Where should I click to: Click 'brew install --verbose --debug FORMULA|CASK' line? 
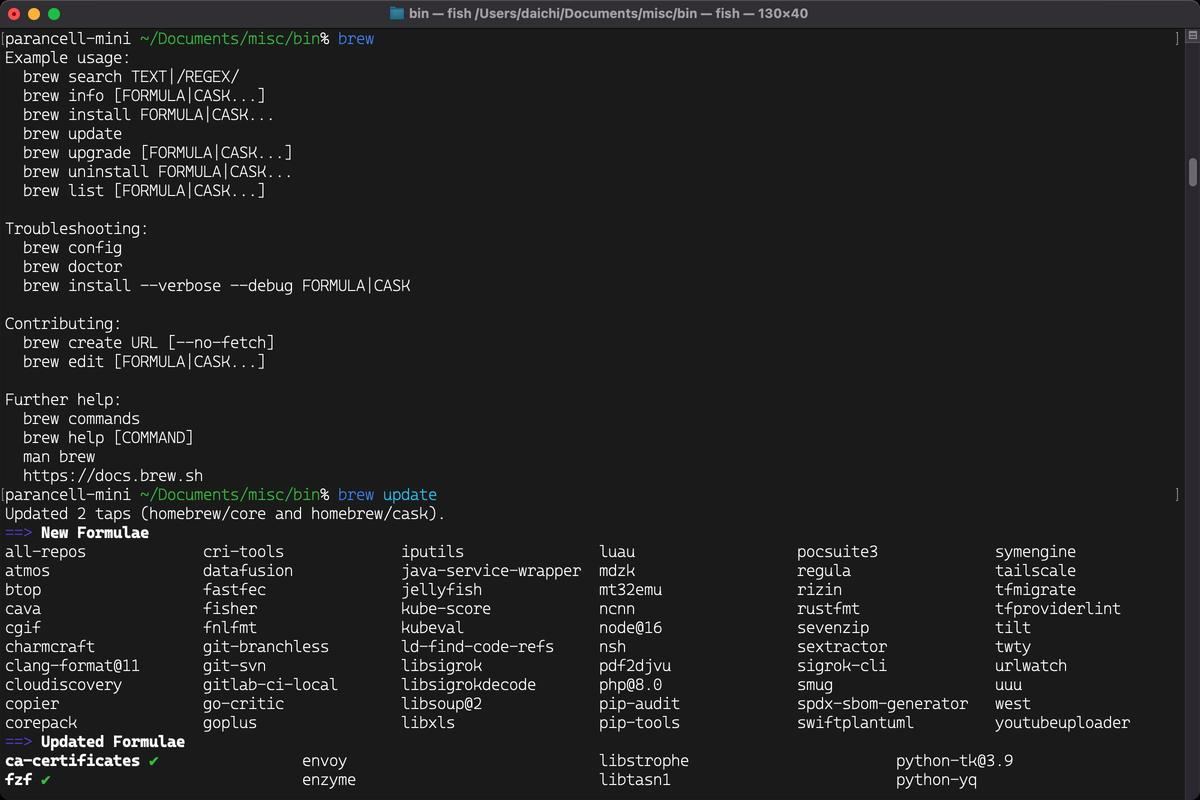pyautogui.click(x=216, y=286)
